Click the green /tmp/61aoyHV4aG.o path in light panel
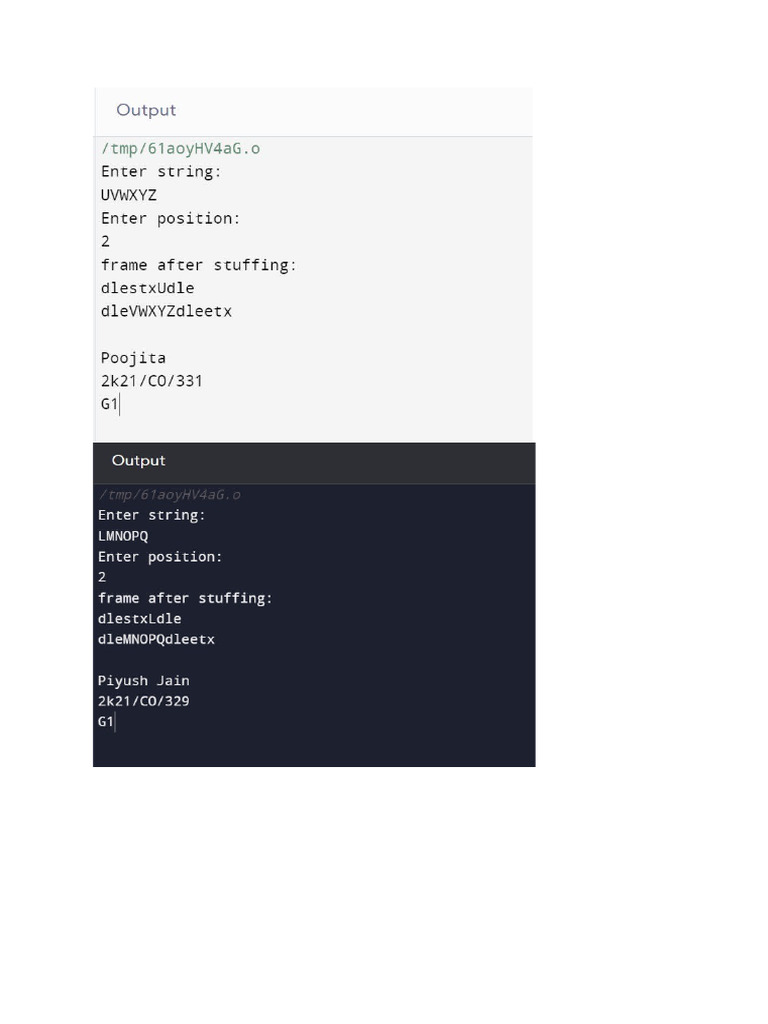Image resolution: width=768 pixels, height=1024 pixels. coord(180,149)
